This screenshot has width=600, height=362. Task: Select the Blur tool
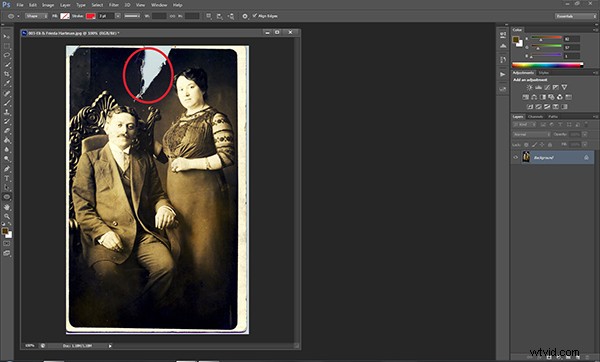[7, 150]
